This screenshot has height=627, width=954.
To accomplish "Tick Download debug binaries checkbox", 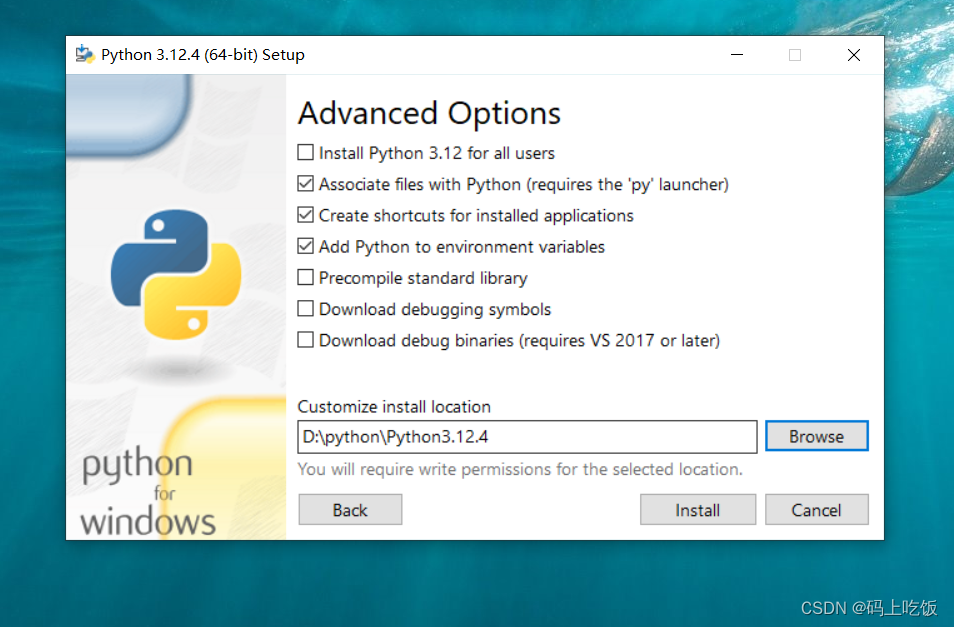I will coord(305,339).
